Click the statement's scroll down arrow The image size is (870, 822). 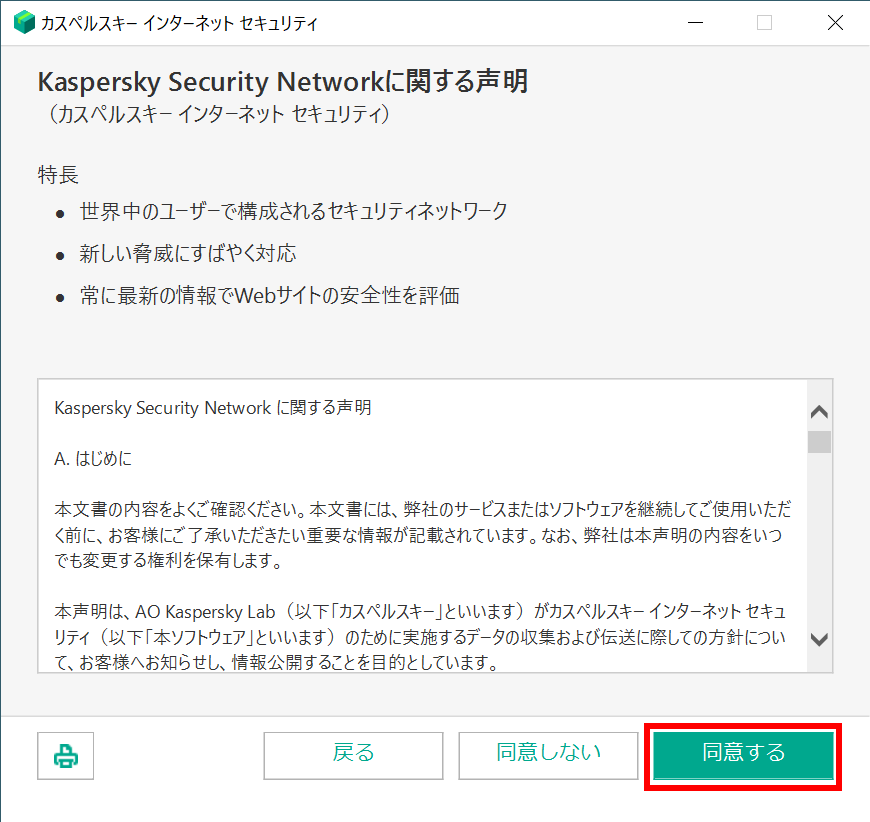(x=820, y=639)
